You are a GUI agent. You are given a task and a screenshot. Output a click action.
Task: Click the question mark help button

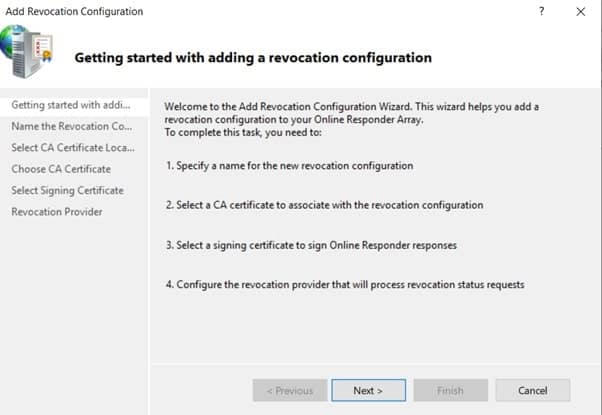tap(542, 11)
